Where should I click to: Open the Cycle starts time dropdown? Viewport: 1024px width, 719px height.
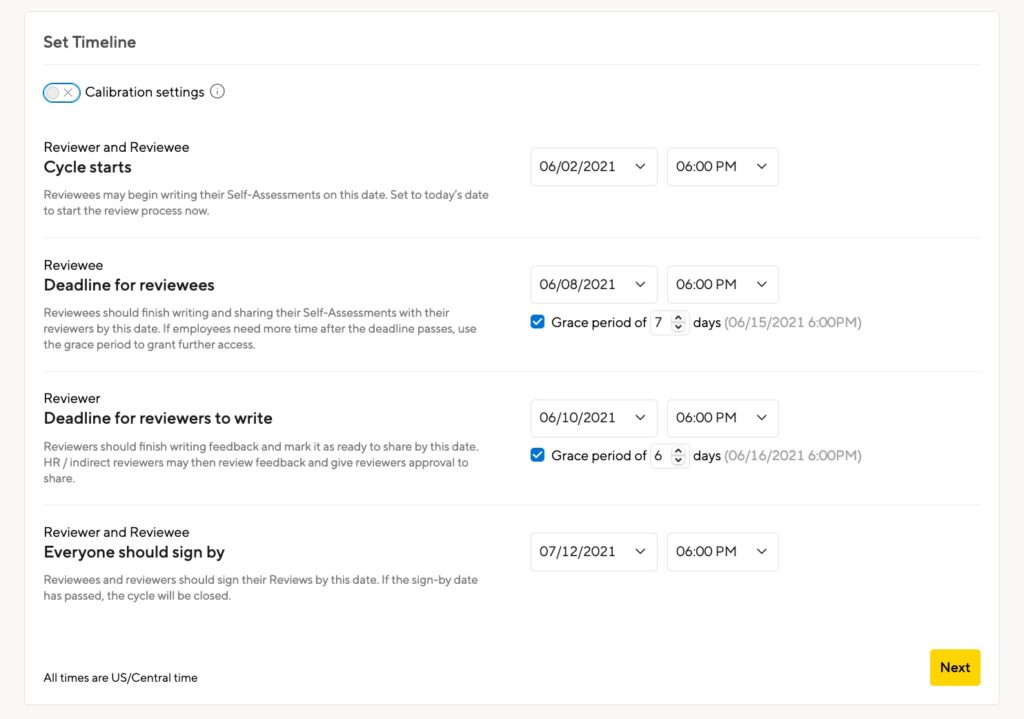tap(722, 167)
